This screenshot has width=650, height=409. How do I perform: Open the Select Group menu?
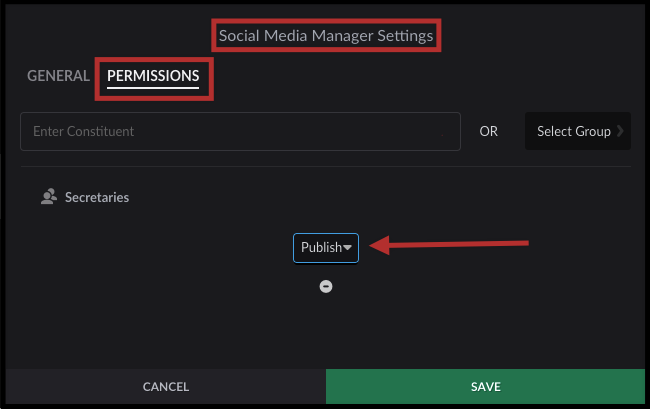click(577, 131)
